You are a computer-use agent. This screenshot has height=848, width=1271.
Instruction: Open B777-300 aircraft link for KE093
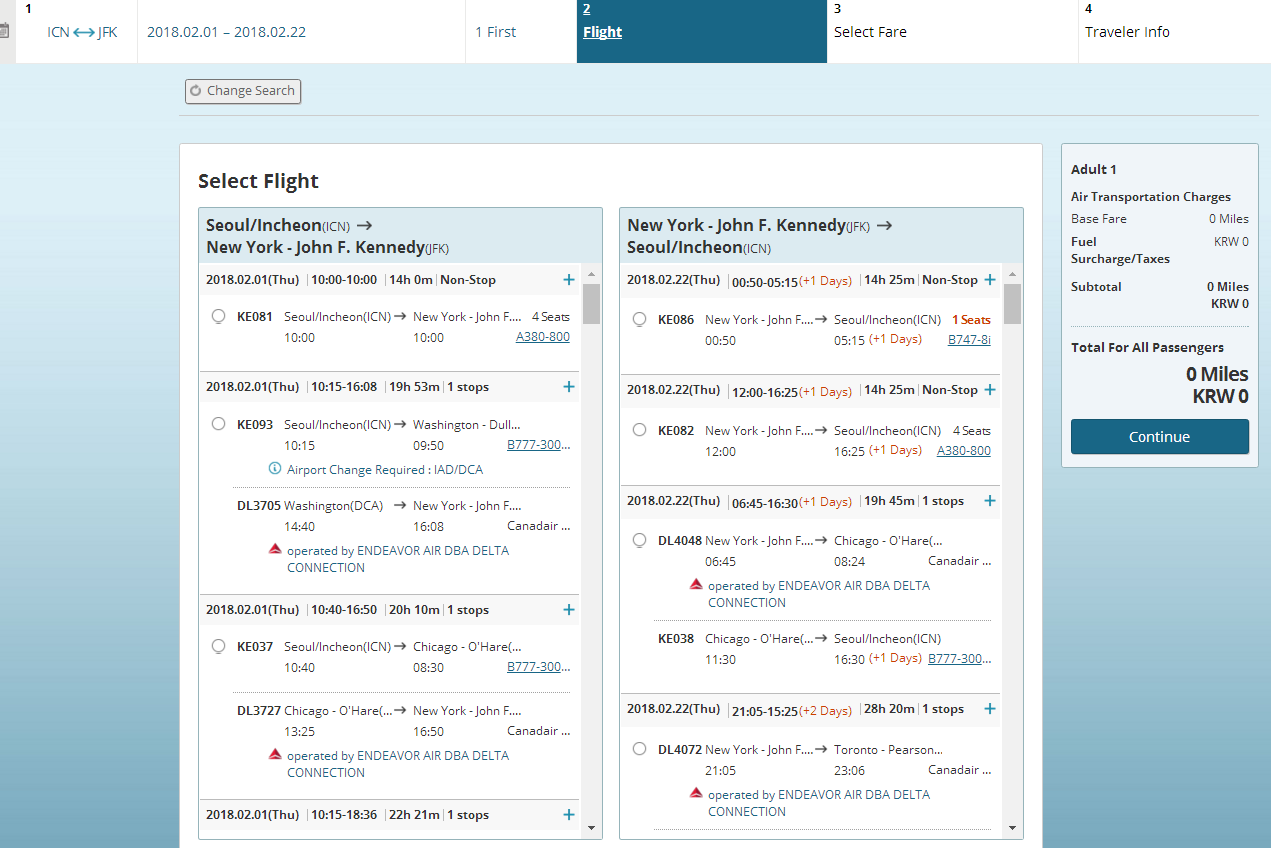point(539,445)
